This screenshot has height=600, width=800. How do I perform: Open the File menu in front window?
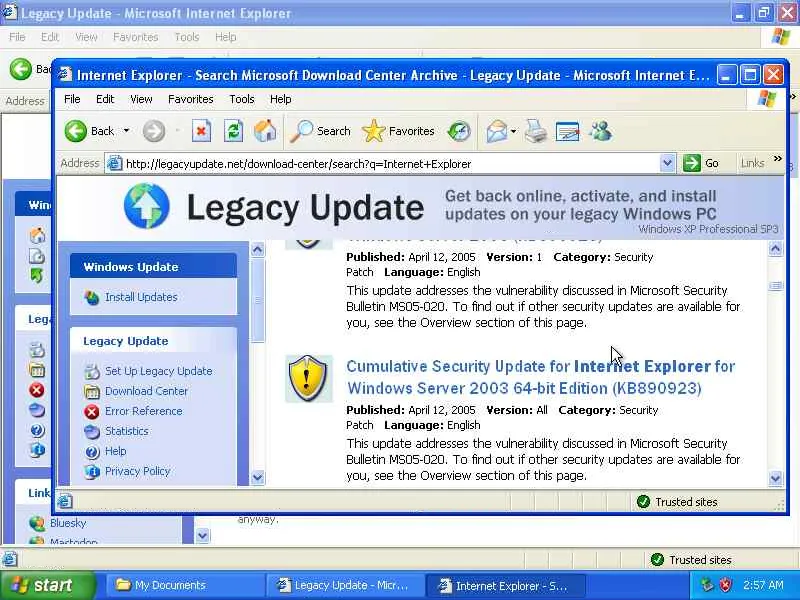point(72,99)
